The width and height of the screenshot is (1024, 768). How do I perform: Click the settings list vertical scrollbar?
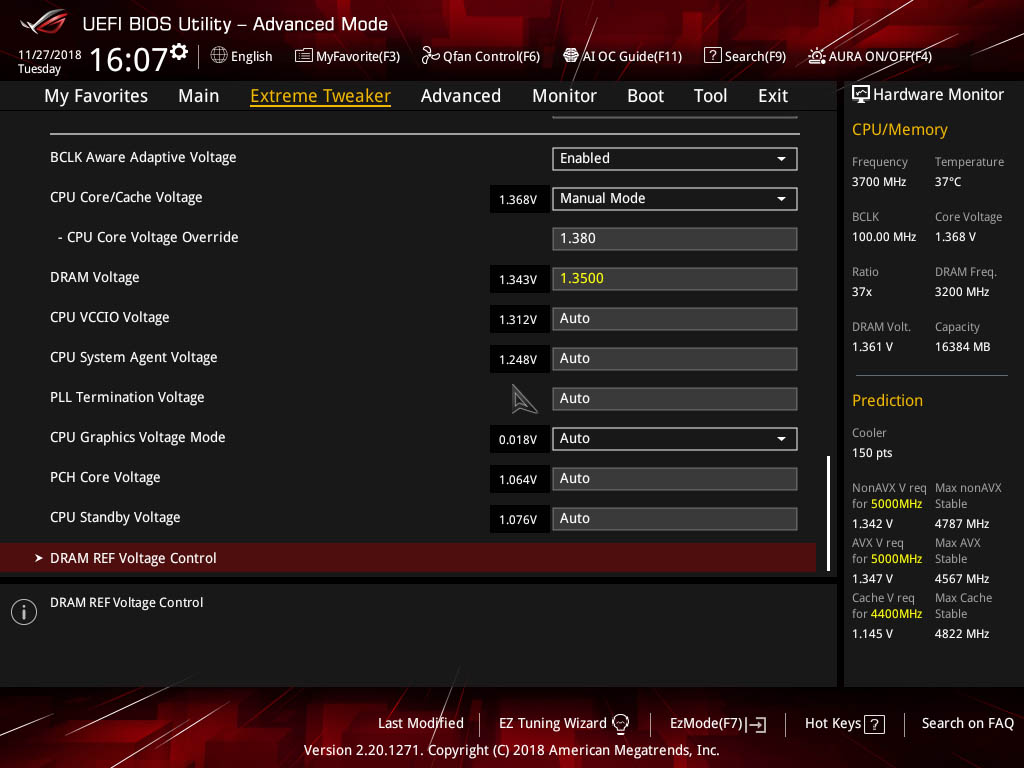[829, 513]
